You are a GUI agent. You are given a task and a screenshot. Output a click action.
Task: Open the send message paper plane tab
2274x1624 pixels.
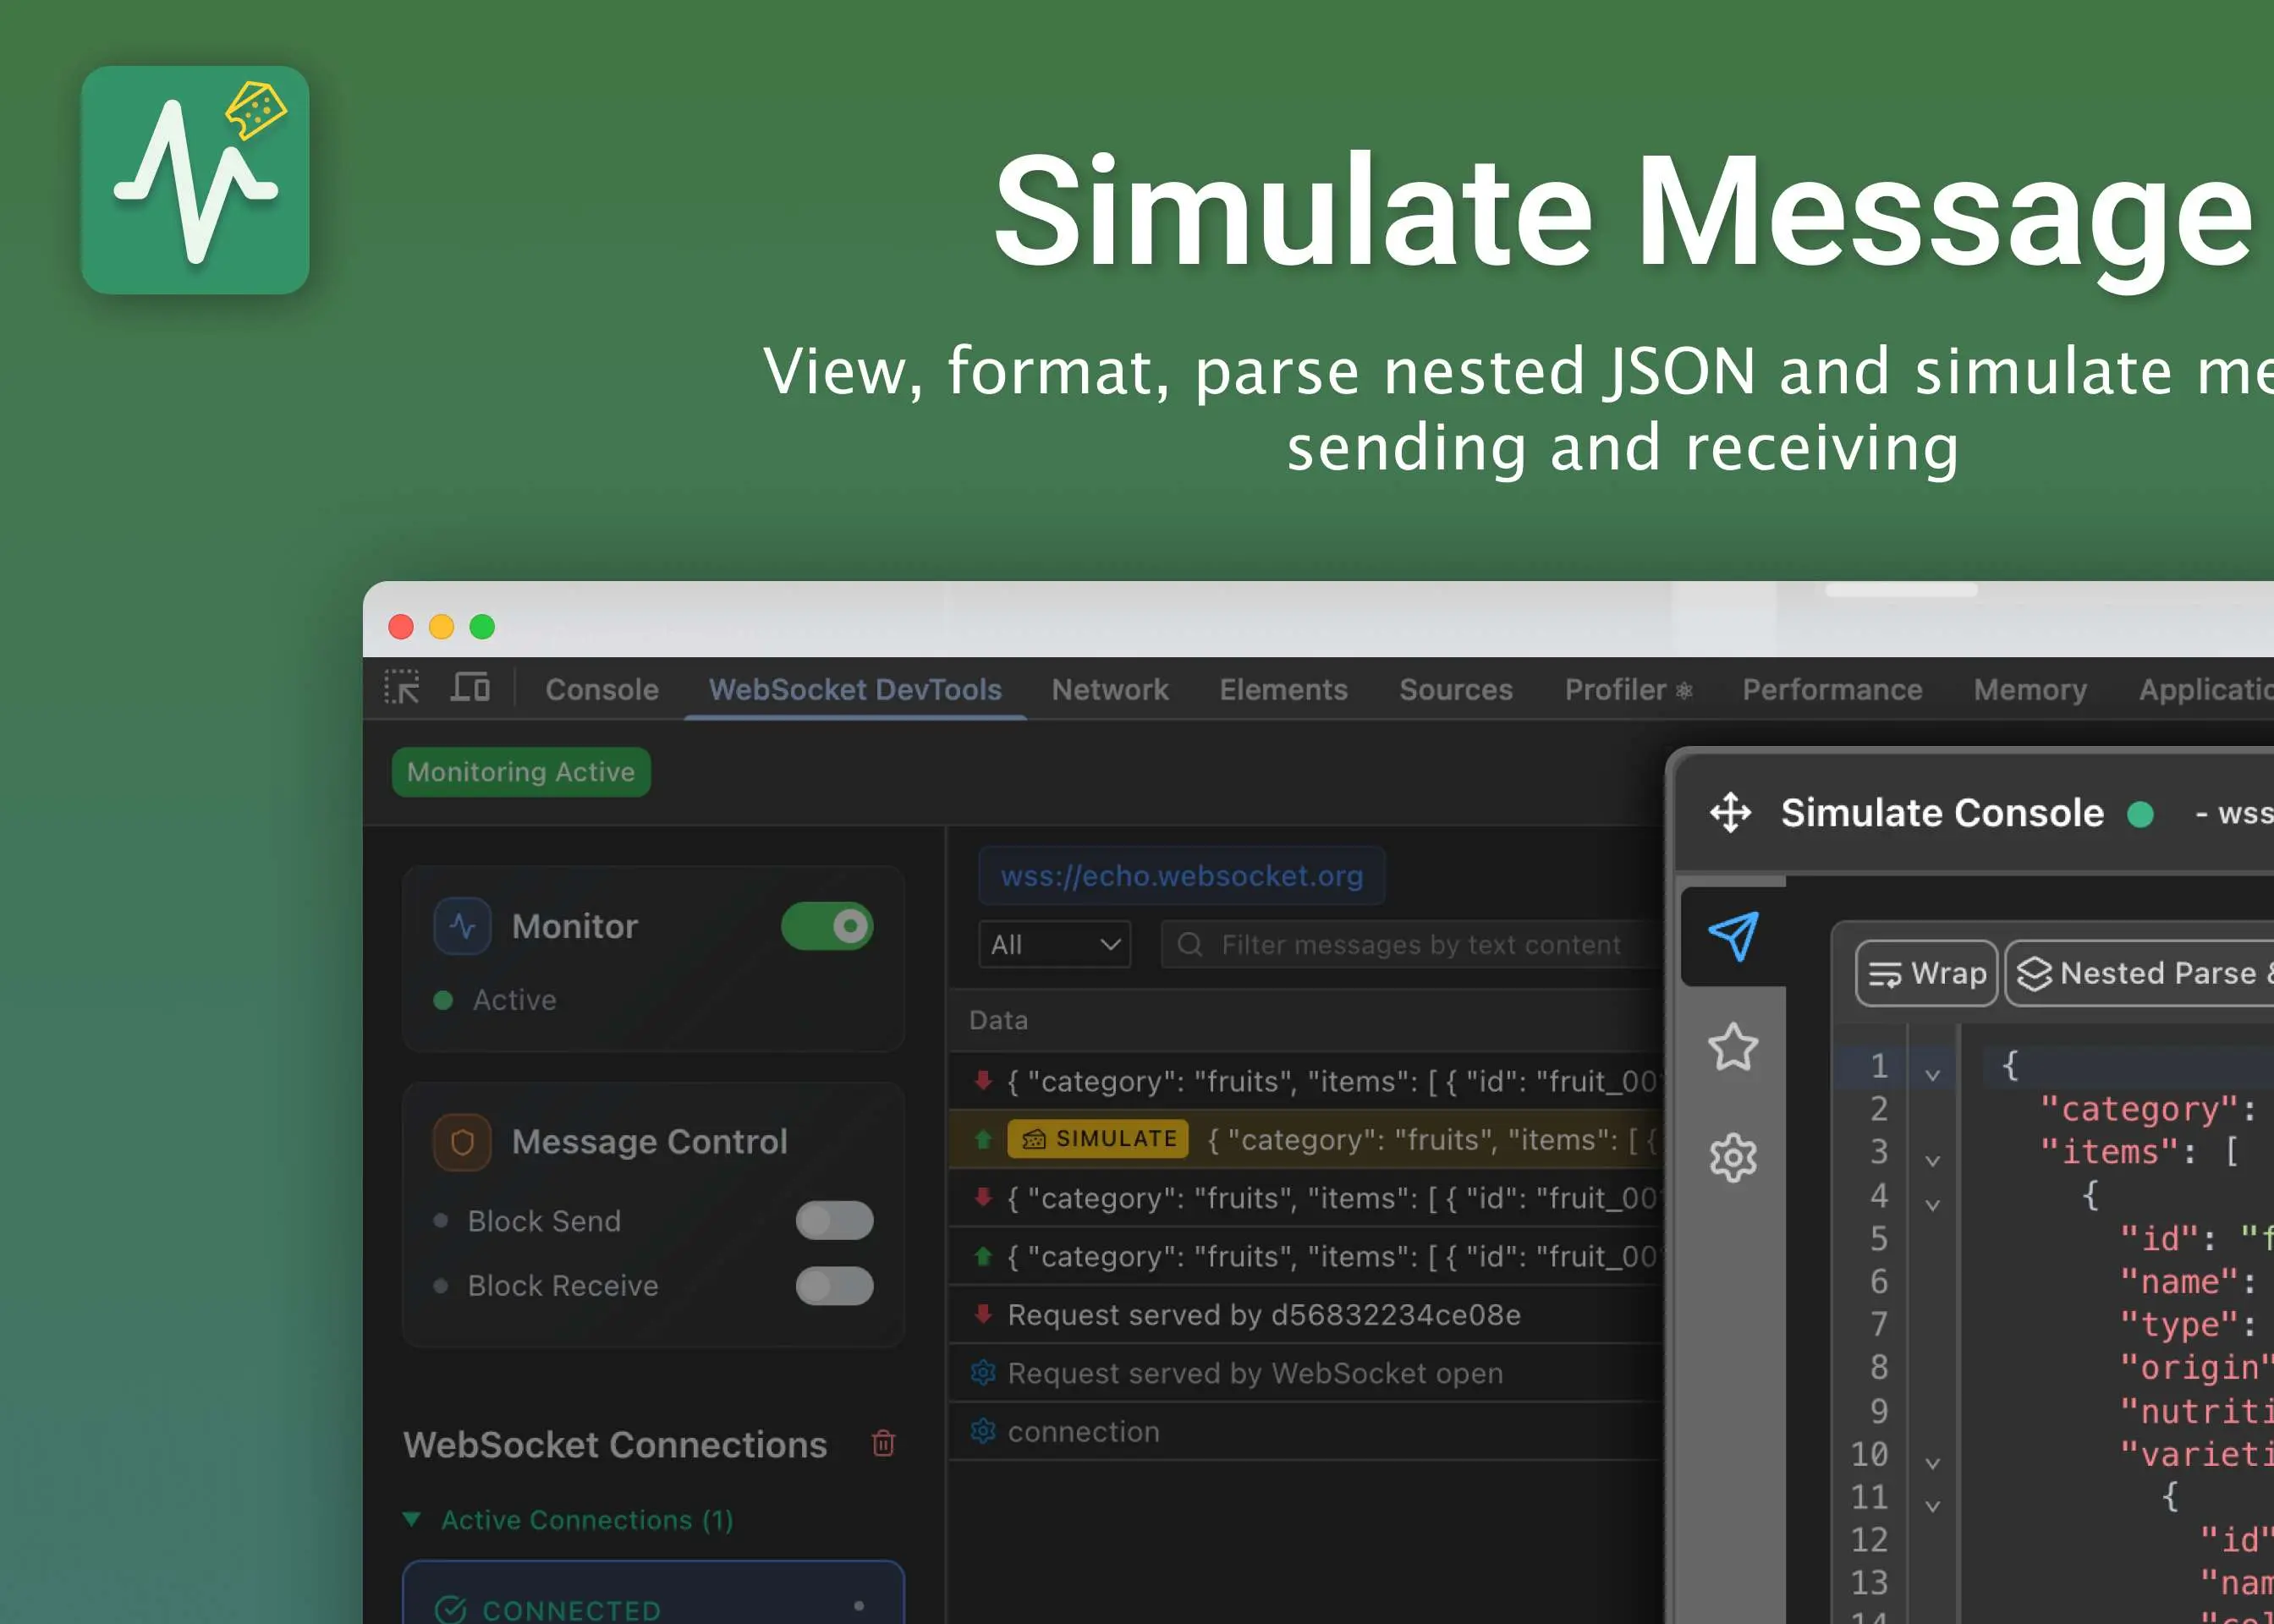pyautogui.click(x=1733, y=936)
